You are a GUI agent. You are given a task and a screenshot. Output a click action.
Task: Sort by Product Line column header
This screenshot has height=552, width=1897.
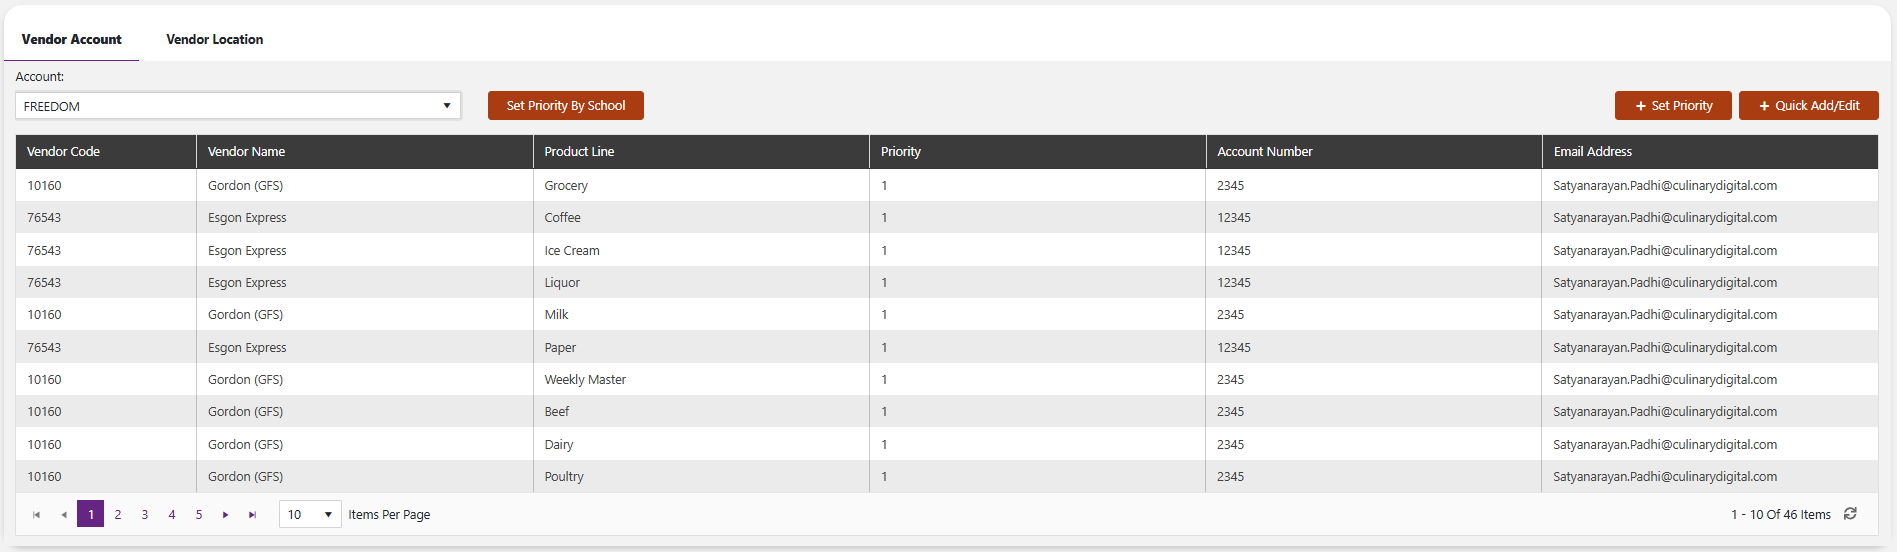[x=579, y=152]
